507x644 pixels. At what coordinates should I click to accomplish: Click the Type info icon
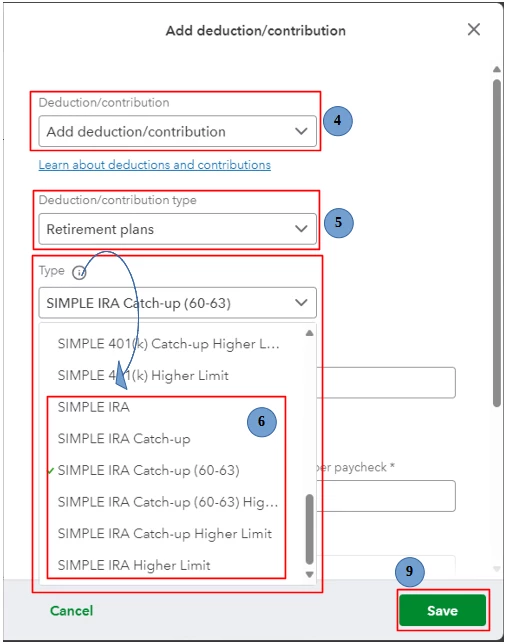79,272
